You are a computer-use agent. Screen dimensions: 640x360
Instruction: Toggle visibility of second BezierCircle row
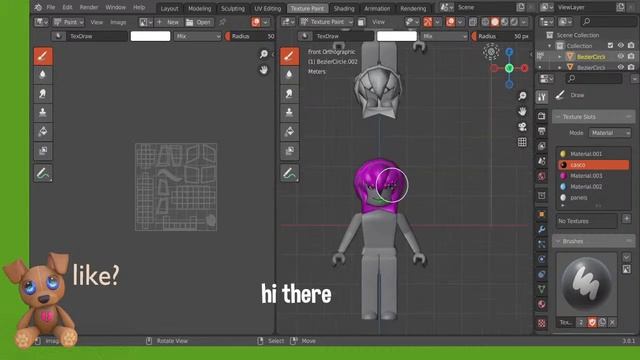(x=621, y=67)
